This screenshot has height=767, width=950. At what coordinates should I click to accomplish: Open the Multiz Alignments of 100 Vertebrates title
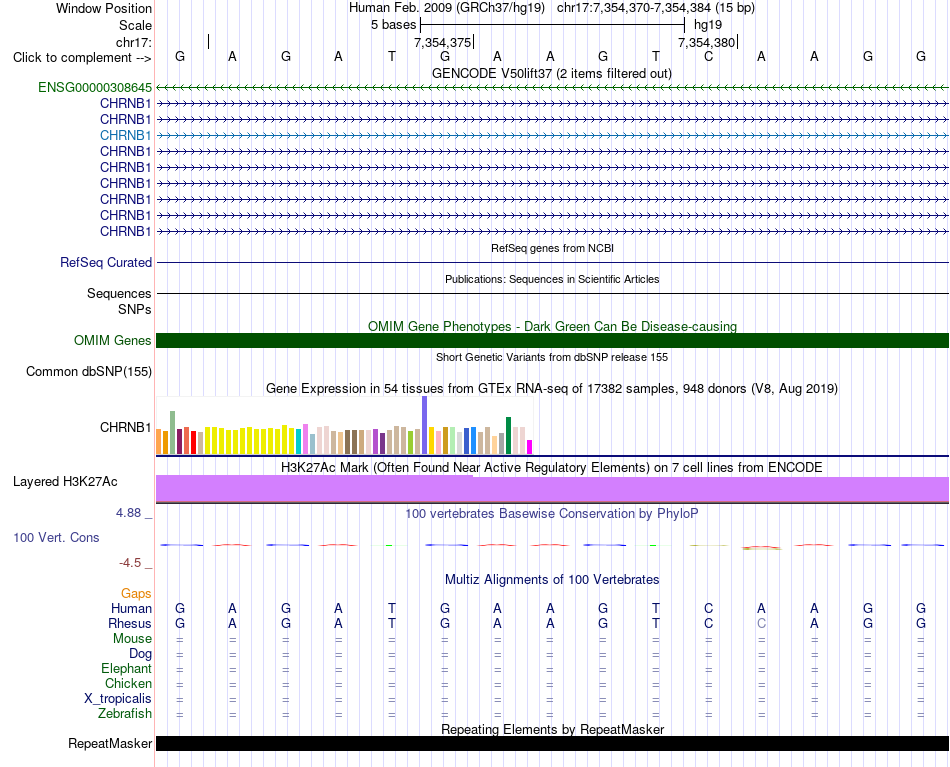coord(552,579)
